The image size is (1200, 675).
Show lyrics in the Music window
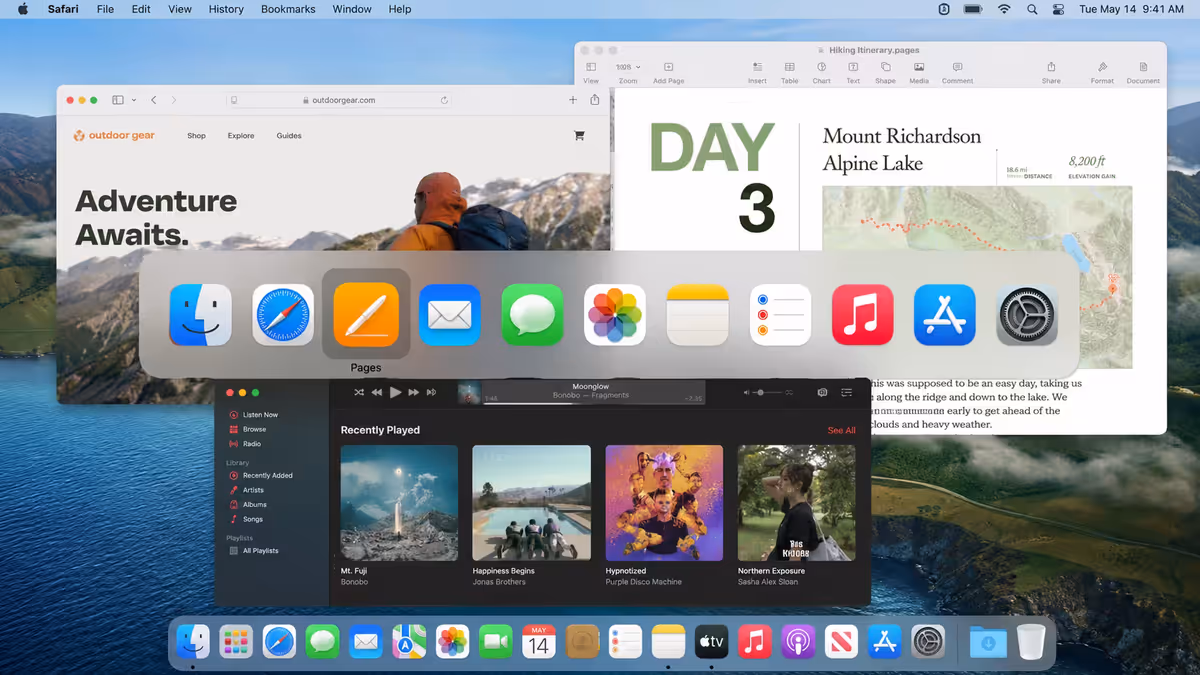tap(822, 393)
